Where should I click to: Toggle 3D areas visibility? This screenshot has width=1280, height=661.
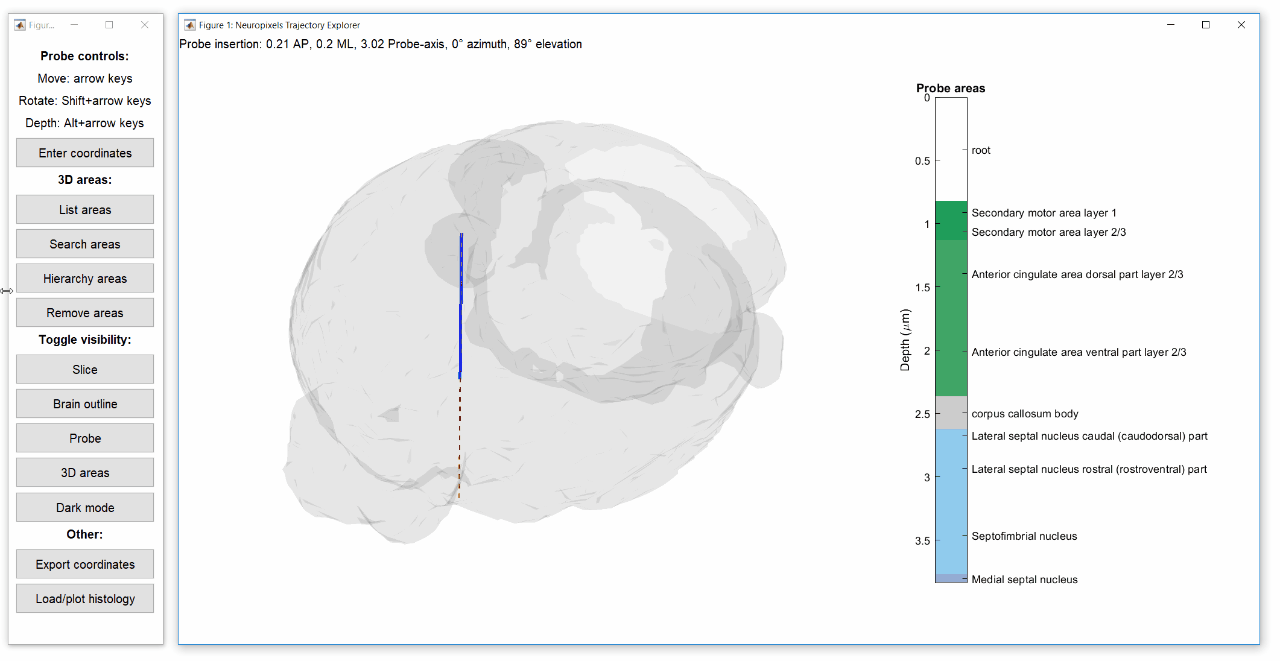coord(84,472)
